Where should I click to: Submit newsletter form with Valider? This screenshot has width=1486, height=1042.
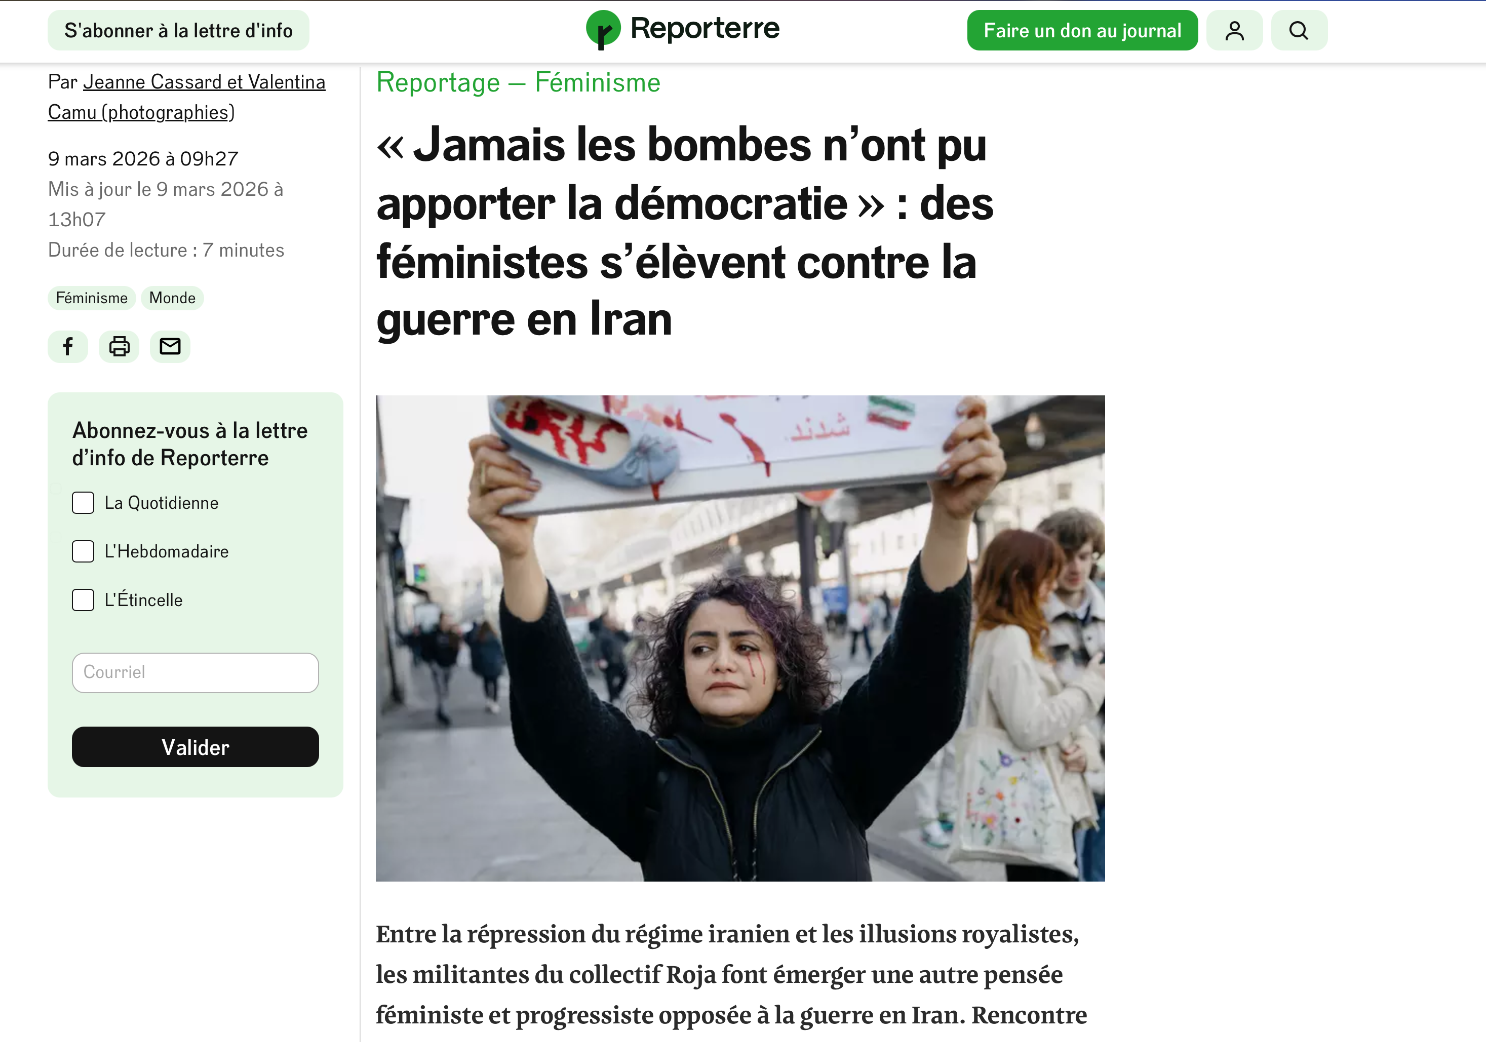tap(195, 747)
